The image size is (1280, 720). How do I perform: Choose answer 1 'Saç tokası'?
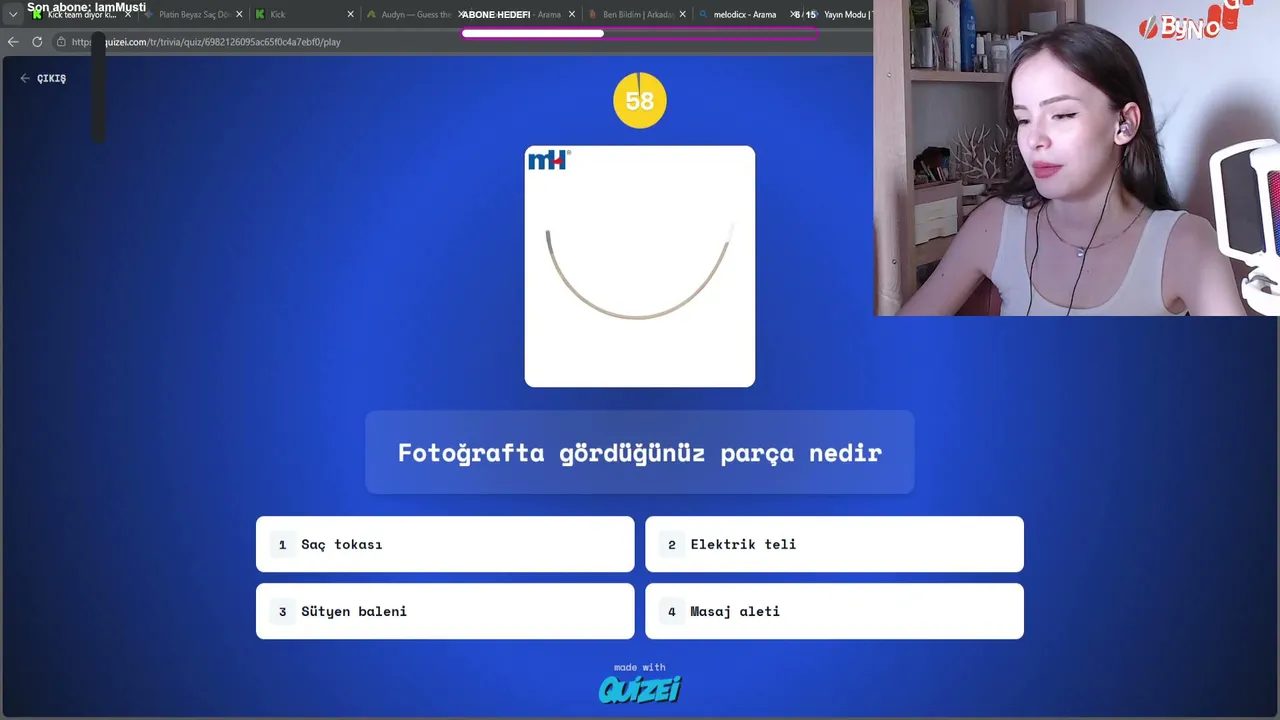coord(445,544)
